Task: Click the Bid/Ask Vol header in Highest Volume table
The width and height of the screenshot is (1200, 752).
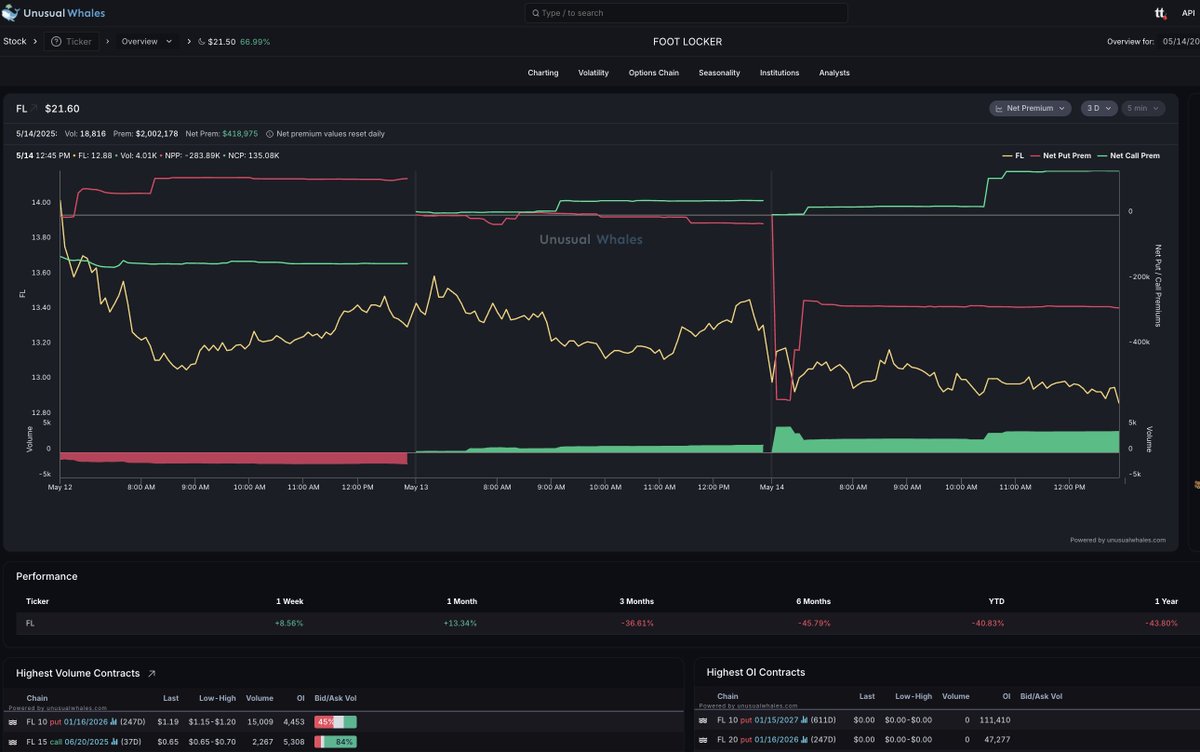Action: (335, 697)
